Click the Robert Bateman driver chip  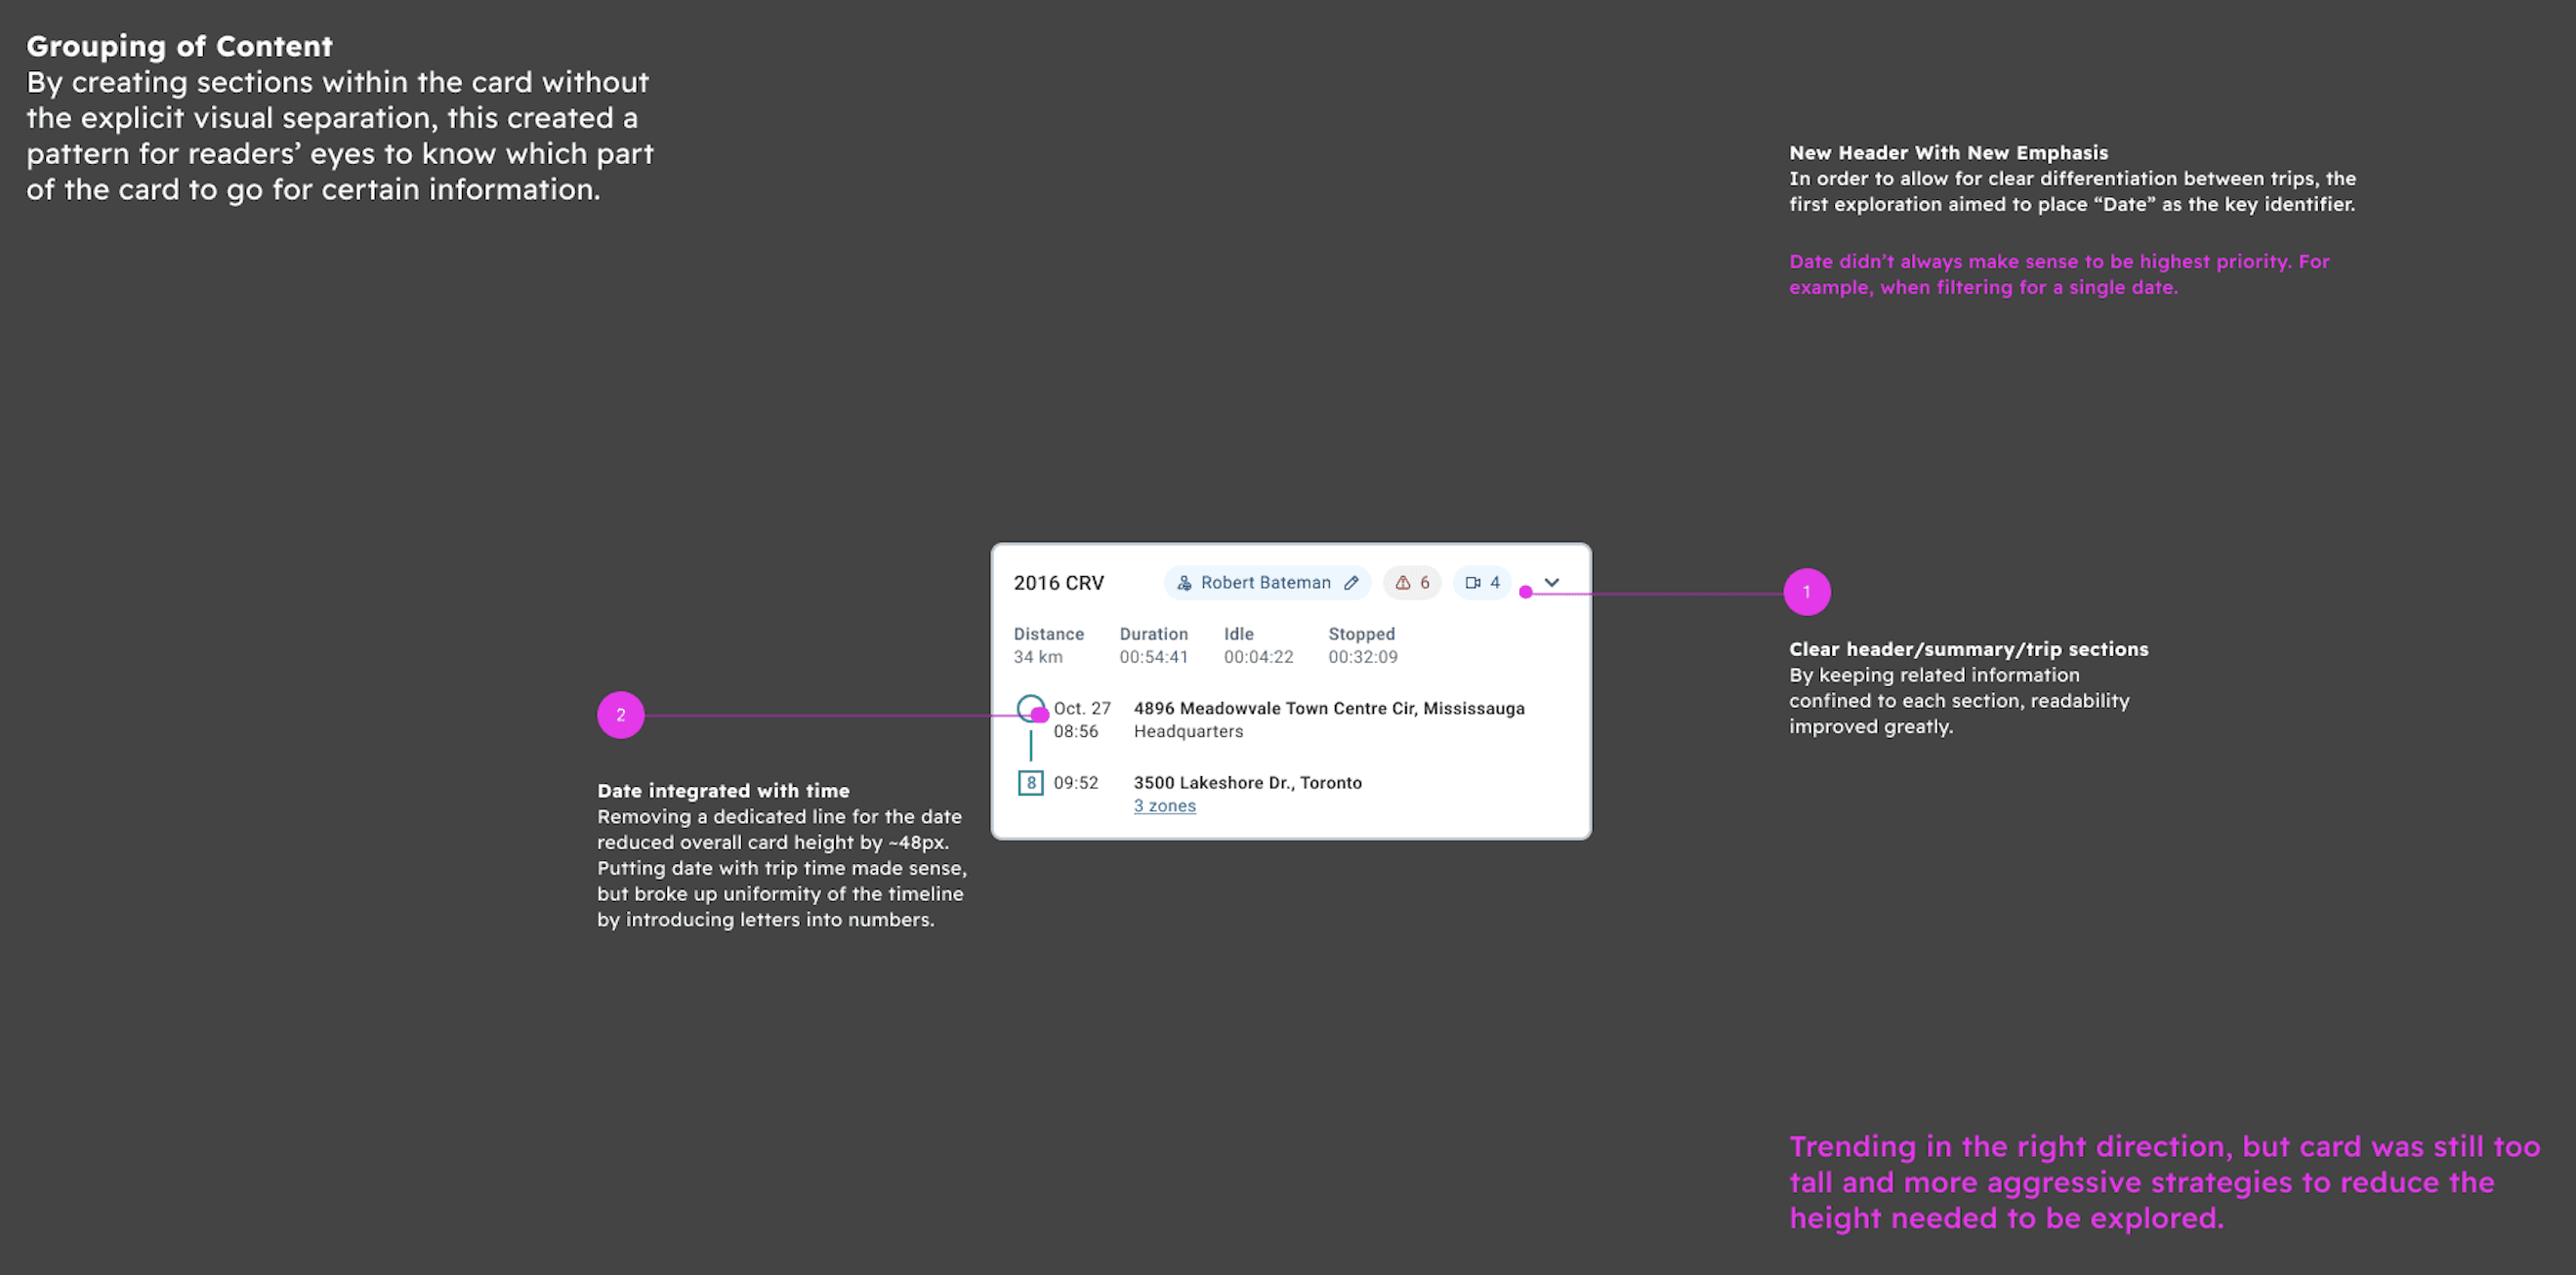(1265, 583)
